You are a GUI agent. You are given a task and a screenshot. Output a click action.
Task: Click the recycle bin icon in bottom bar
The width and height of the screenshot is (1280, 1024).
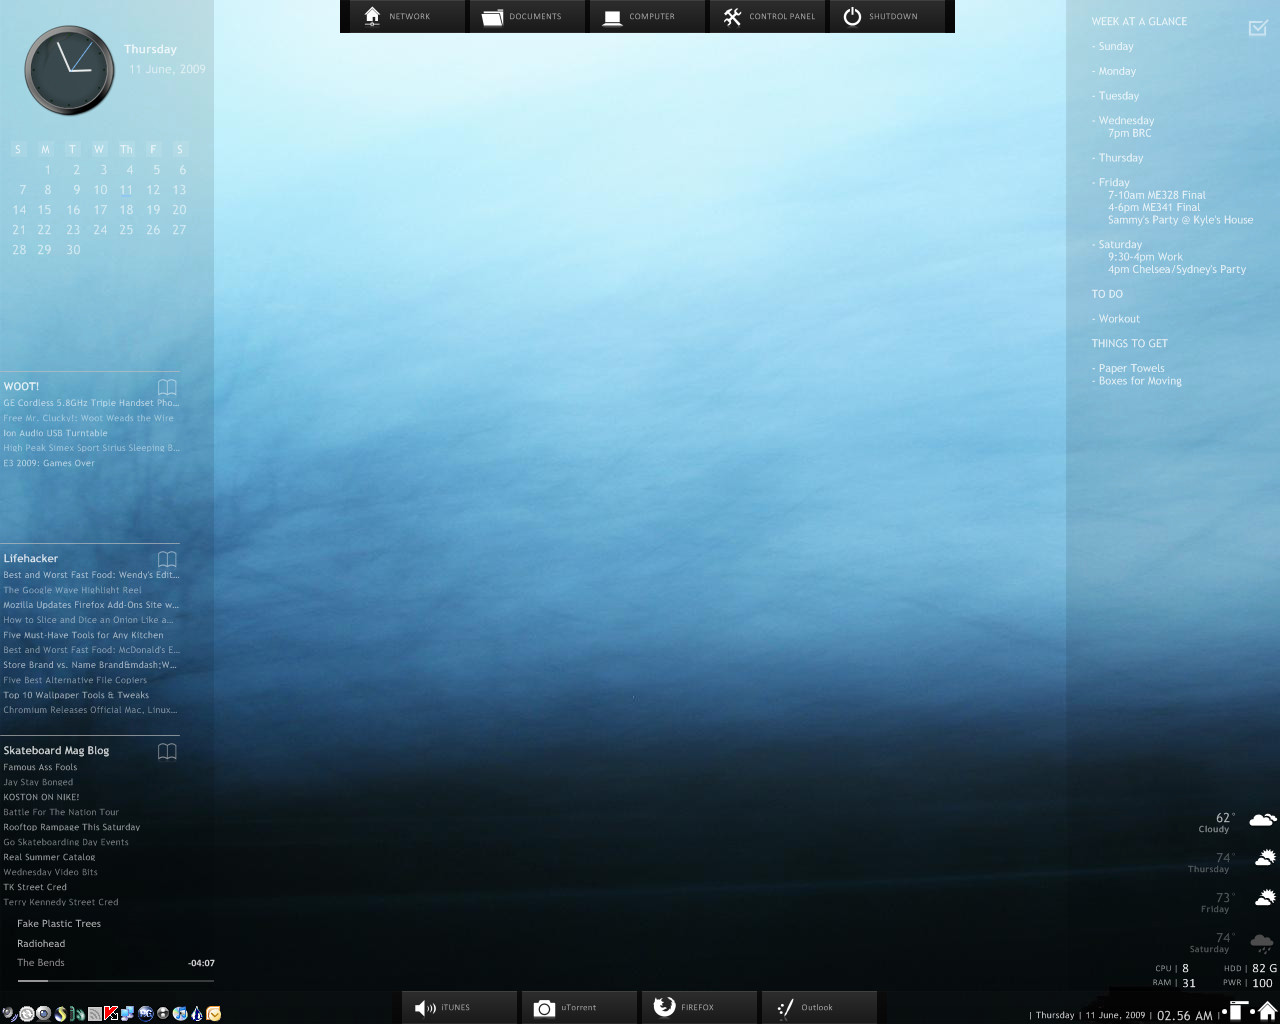coord(1238,1010)
